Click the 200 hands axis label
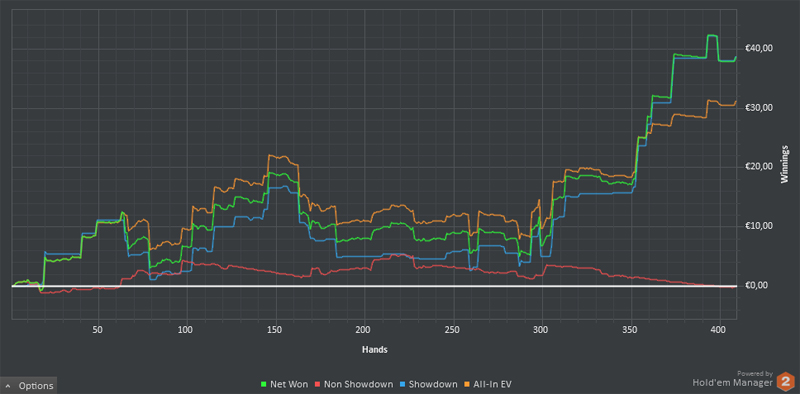Viewport: 800px width, 394px height. (x=364, y=330)
